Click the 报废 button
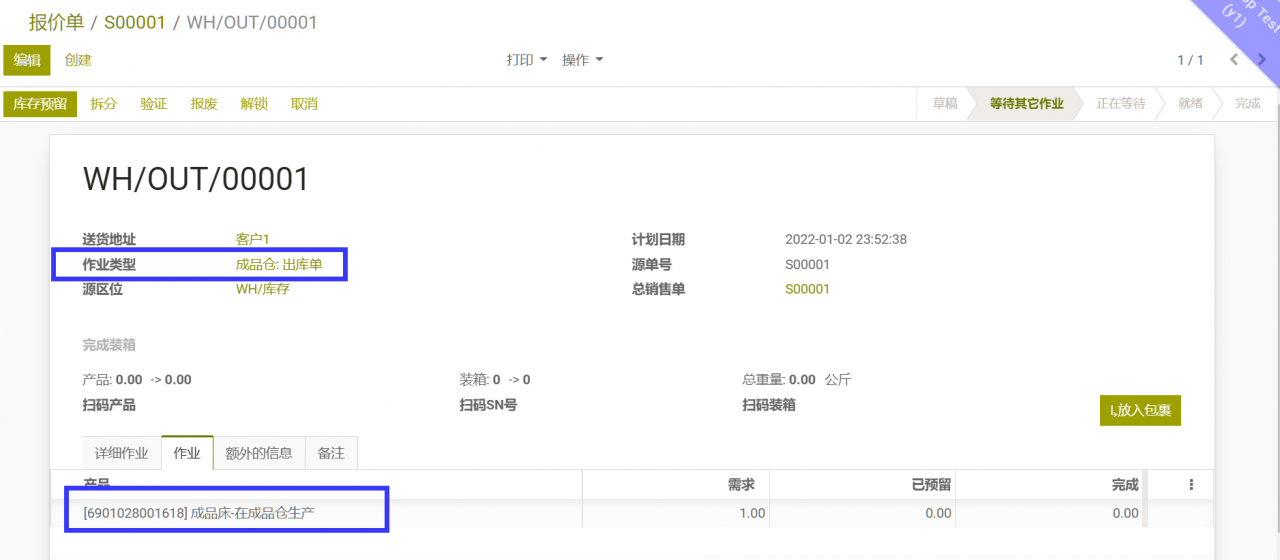This screenshot has width=1280, height=560. 204,104
